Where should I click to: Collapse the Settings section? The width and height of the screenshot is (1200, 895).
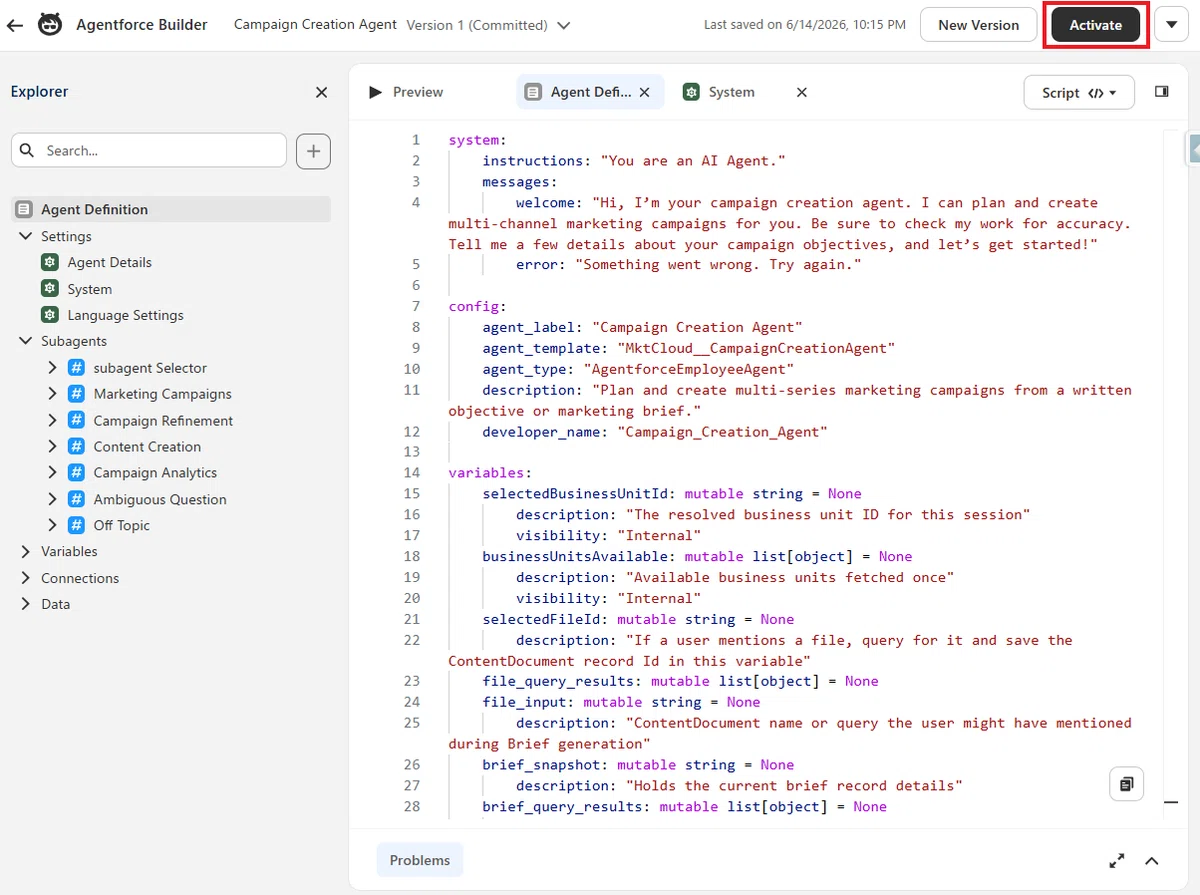[25, 236]
